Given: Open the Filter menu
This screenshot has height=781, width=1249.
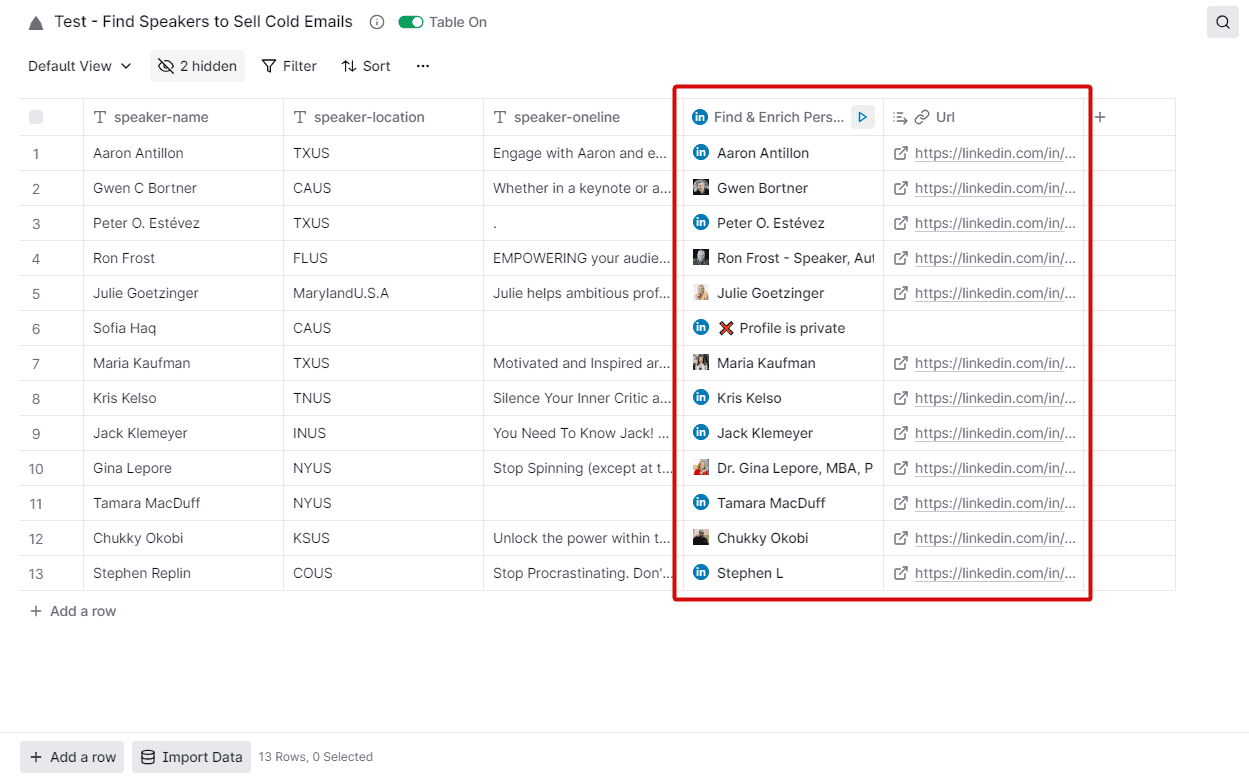Looking at the screenshot, I should [x=289, y=66].
